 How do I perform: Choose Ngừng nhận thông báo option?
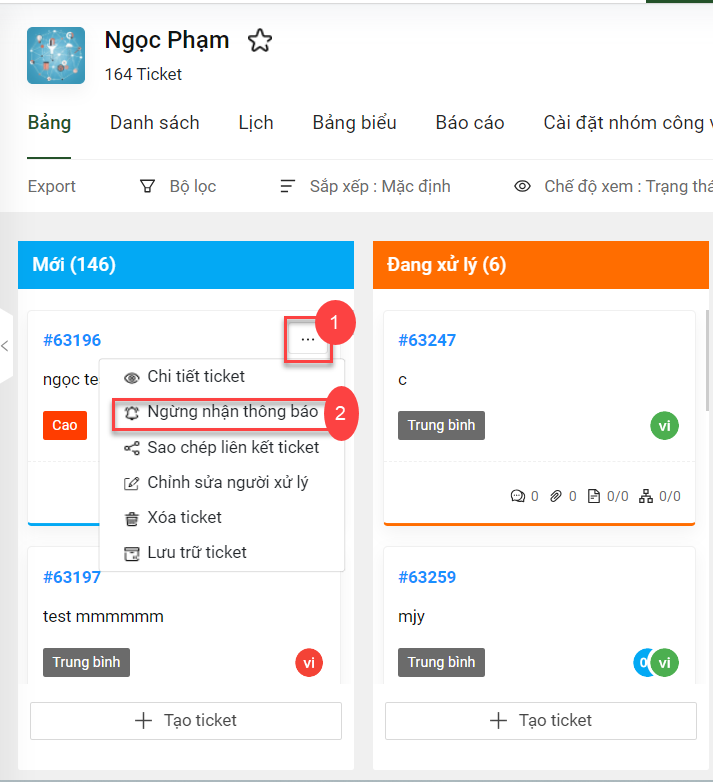(x=232, y=411)
